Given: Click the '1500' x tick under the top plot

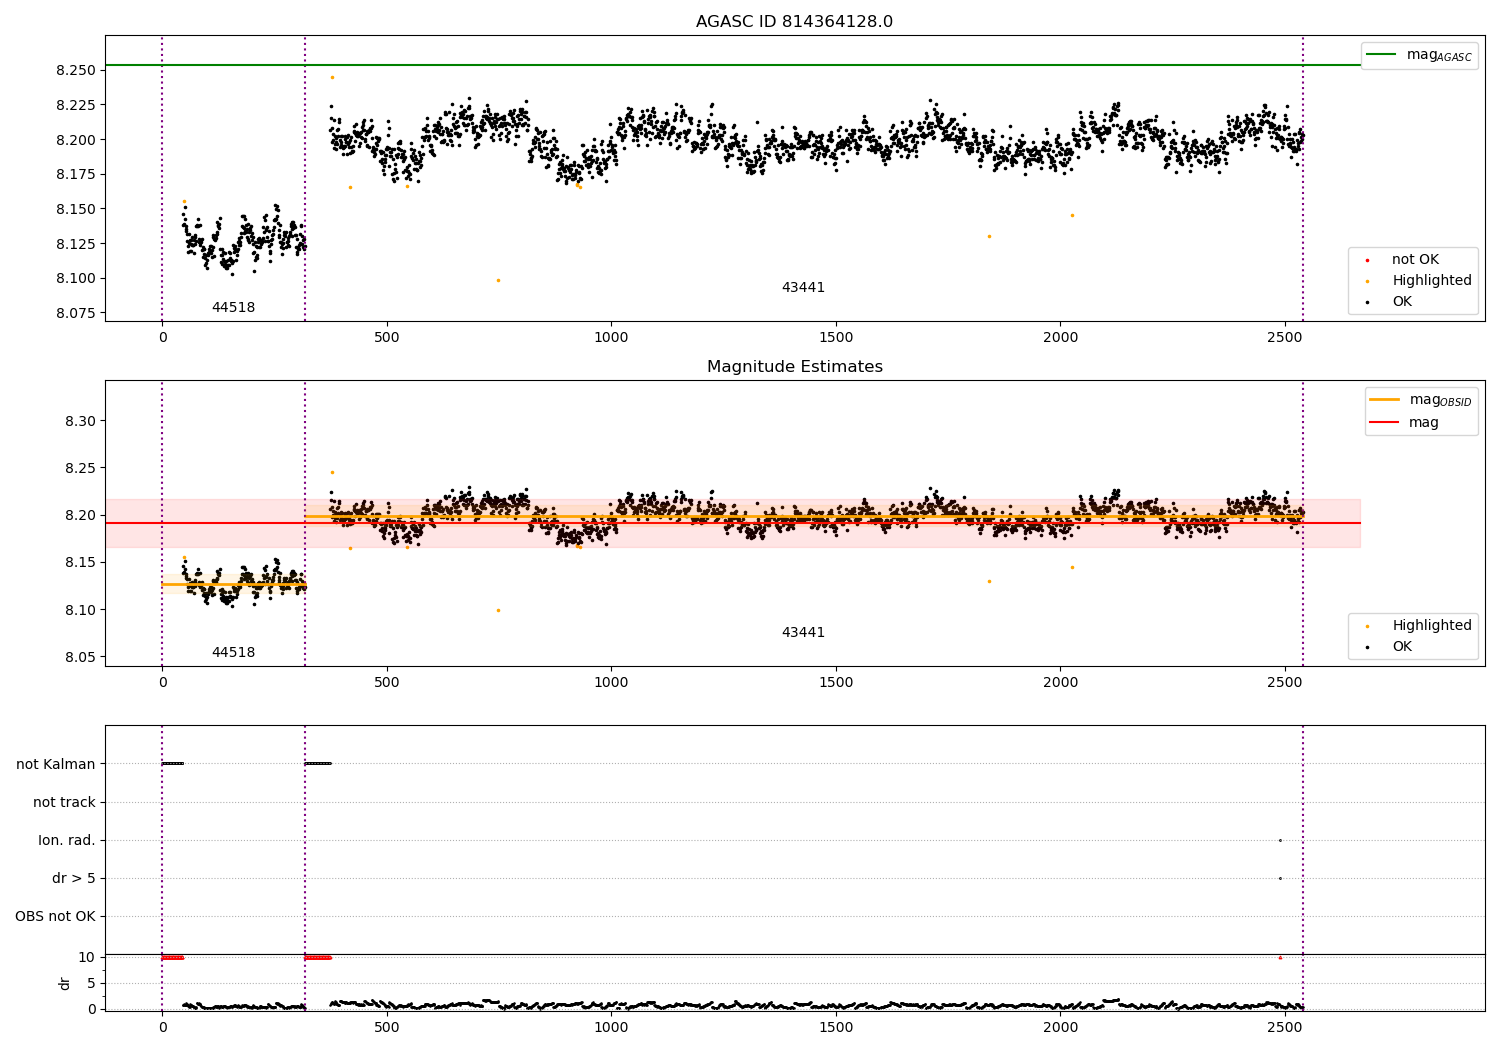Looking at the screenshot, I should point(836,338).
